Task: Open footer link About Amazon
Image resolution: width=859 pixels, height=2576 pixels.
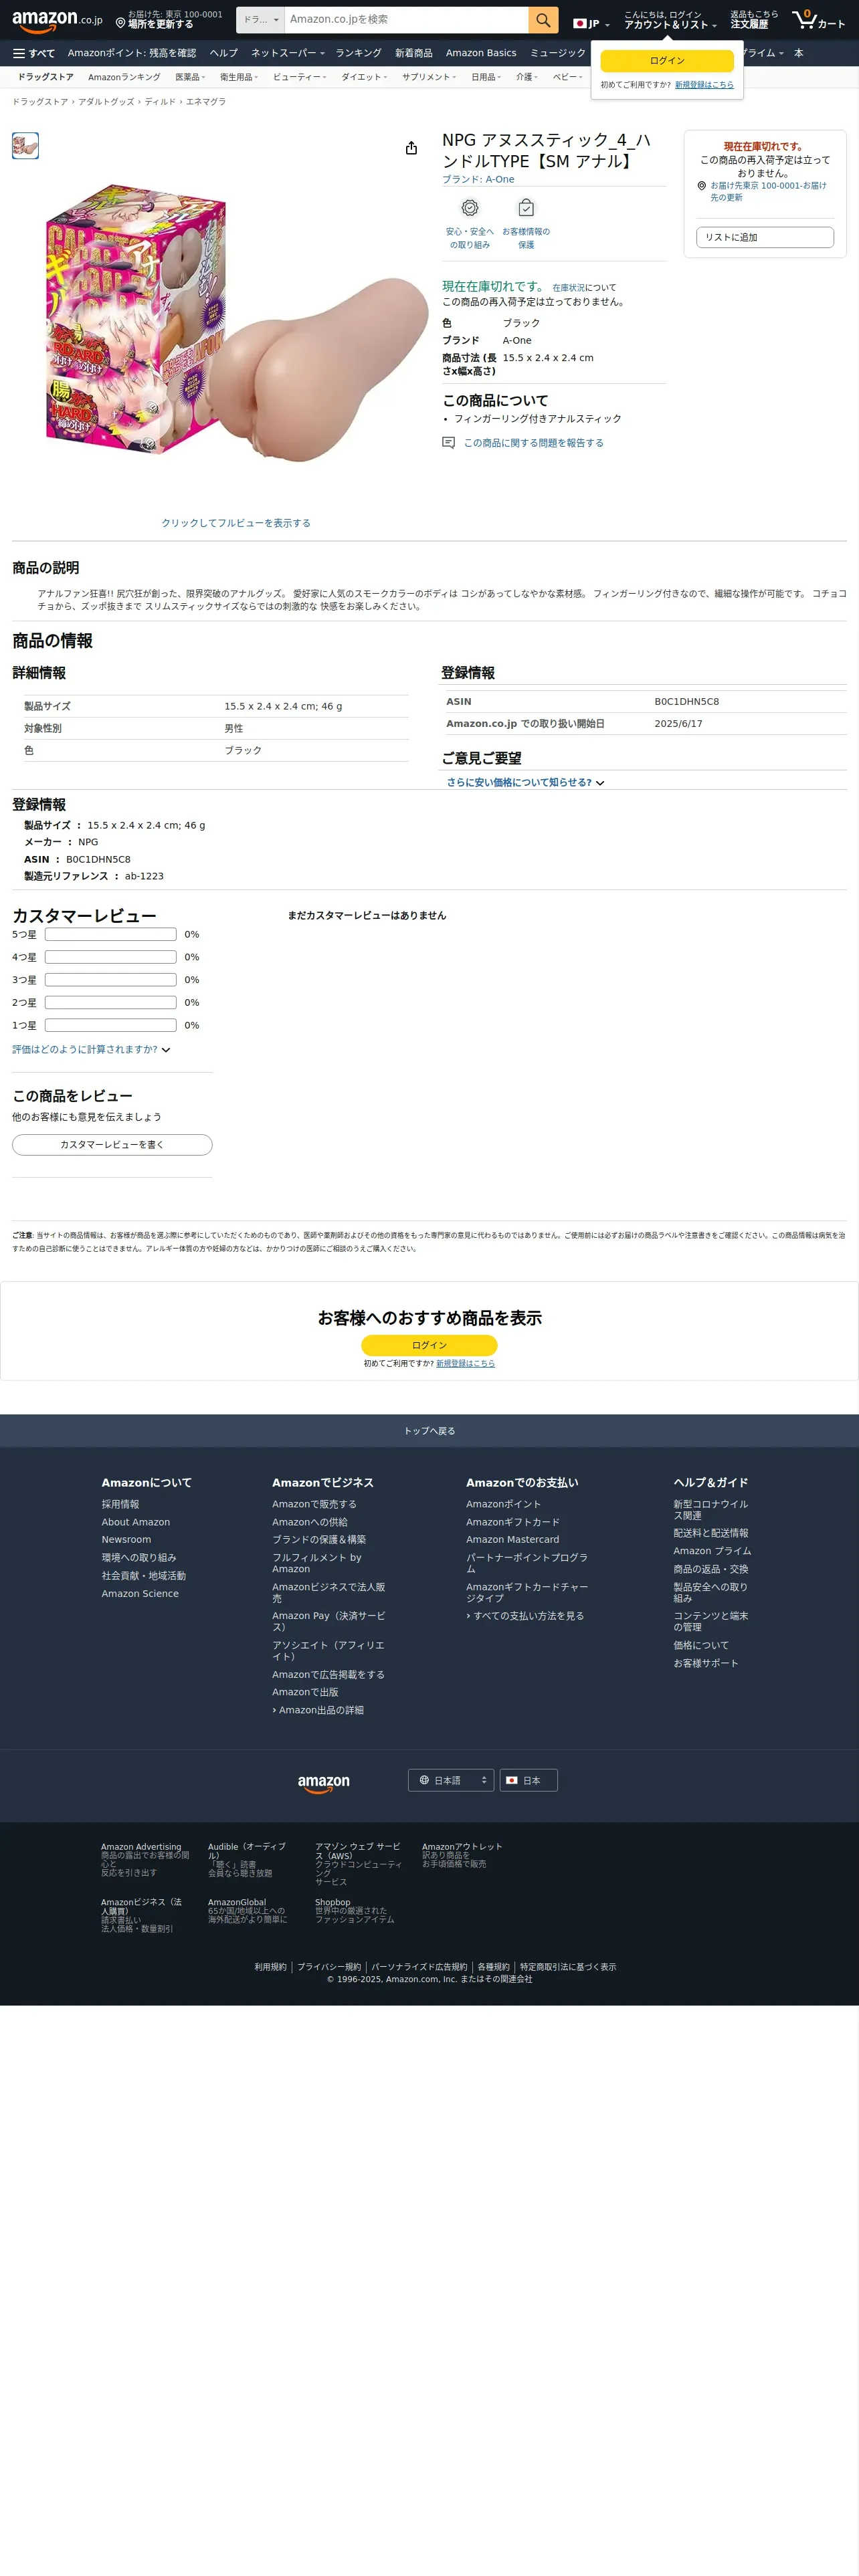Action: [x=136, y=1523]
